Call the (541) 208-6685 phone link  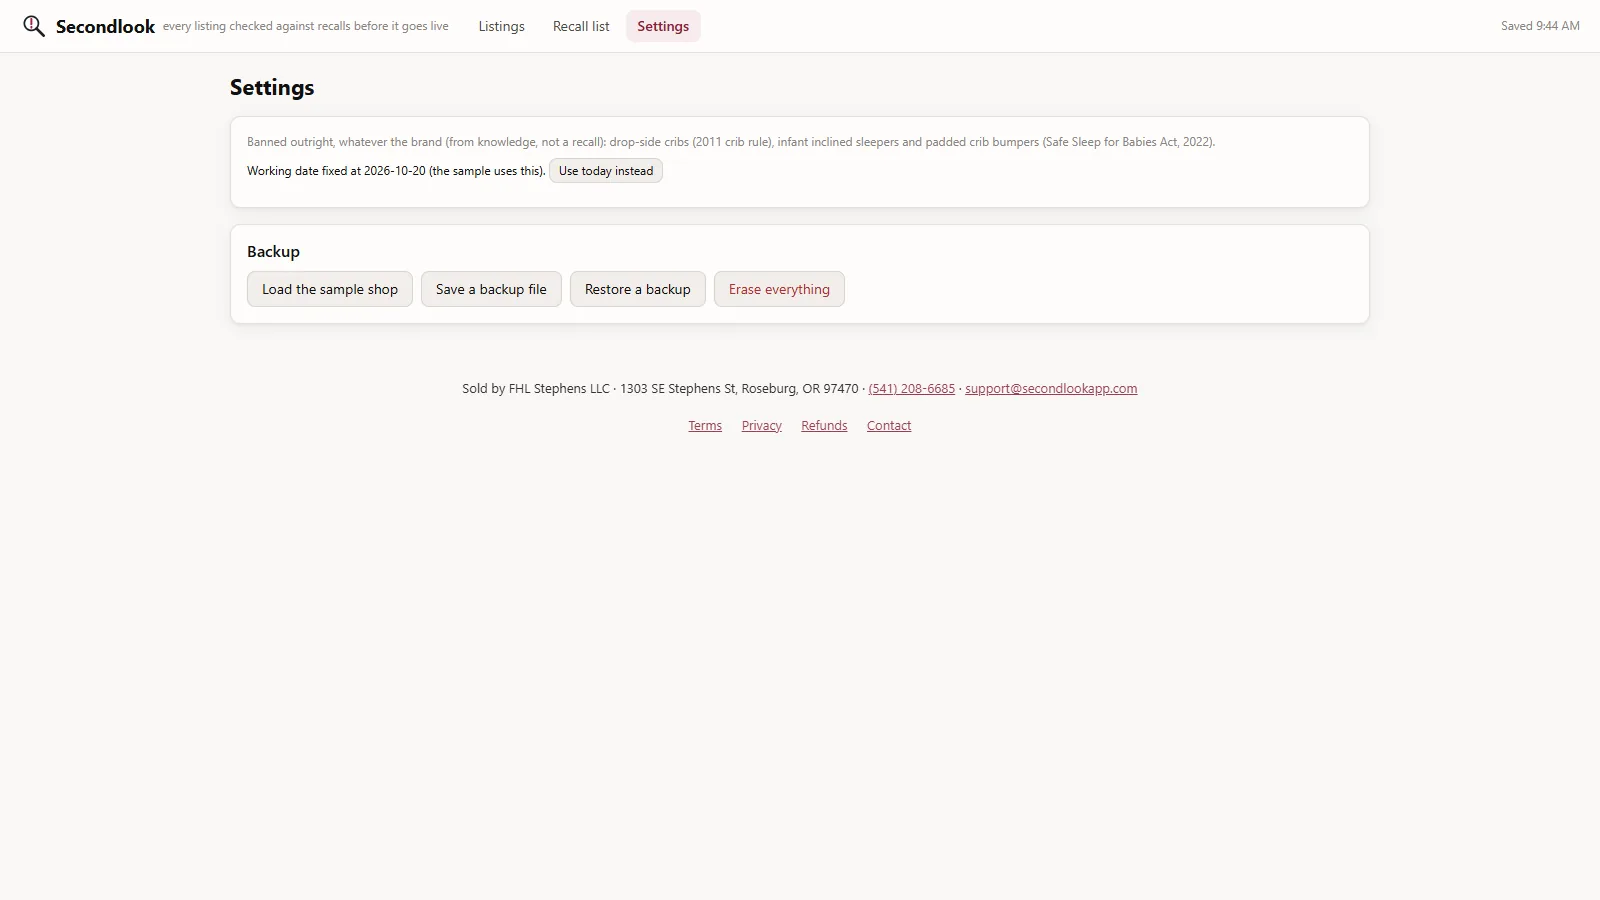click(x=911, y=389)
